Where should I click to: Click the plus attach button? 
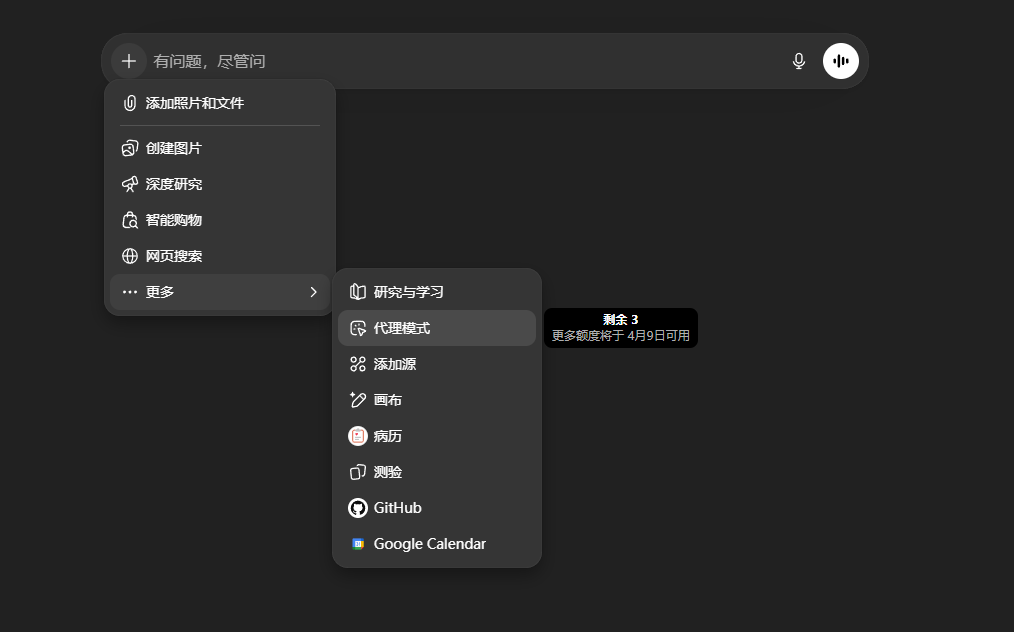[129, 61]
